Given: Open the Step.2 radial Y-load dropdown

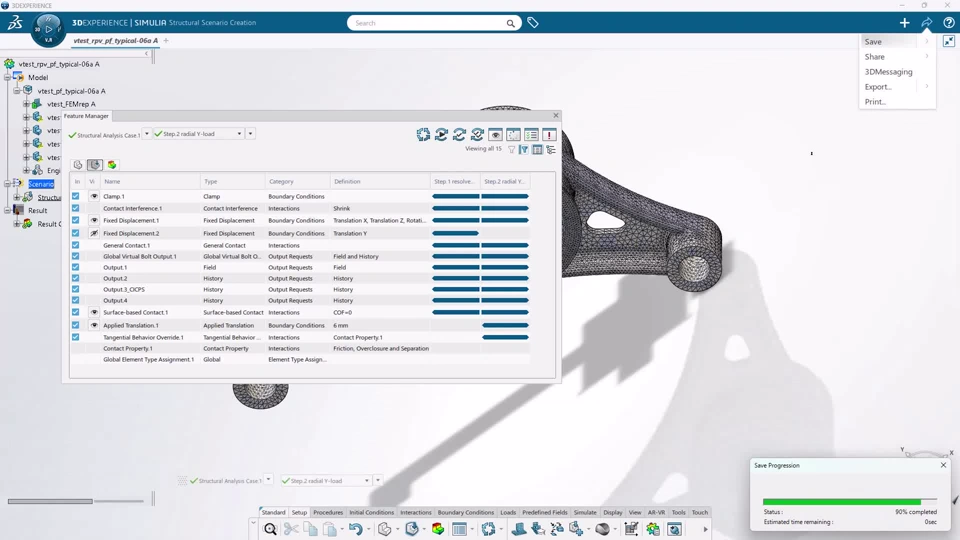Looking at the screenshot, I should [239, 134].
